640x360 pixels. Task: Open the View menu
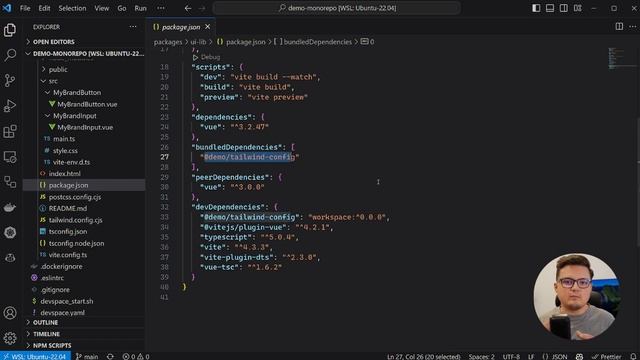[x=102, y=8]
